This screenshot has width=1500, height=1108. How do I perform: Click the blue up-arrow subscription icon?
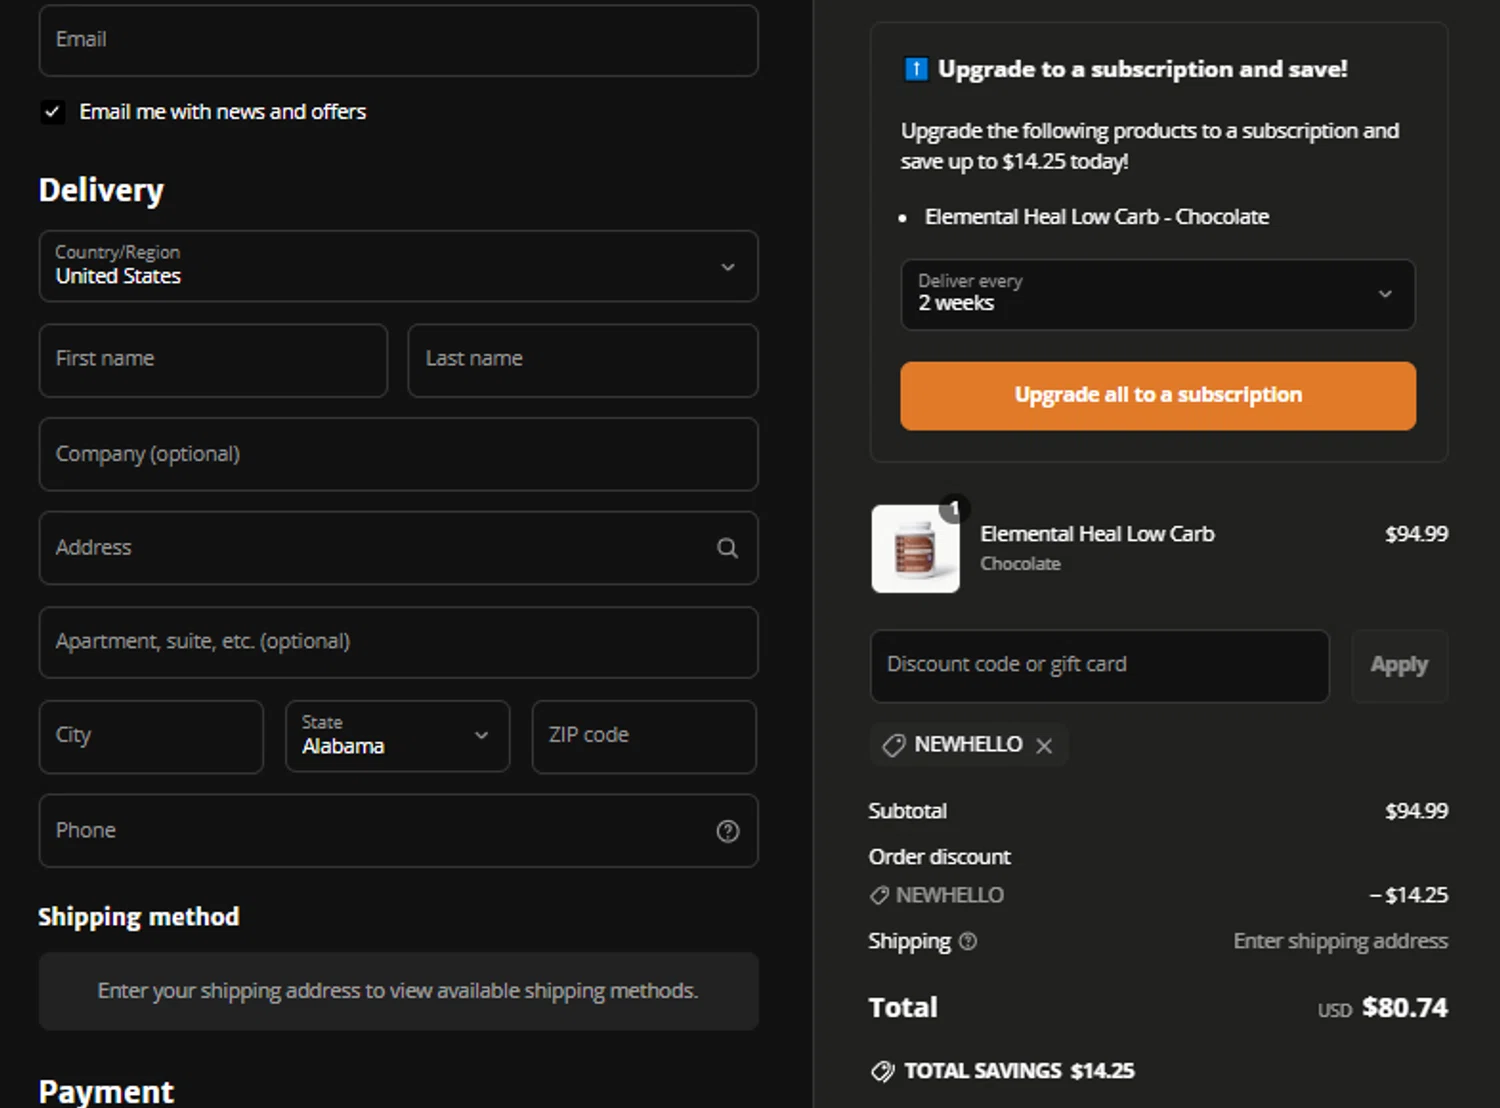click(916, 69)
